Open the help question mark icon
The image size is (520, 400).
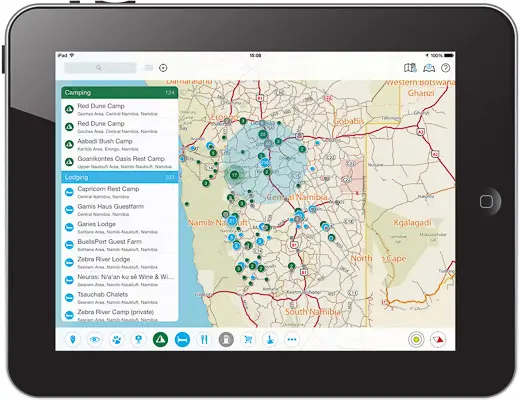(x=446, y=68)
